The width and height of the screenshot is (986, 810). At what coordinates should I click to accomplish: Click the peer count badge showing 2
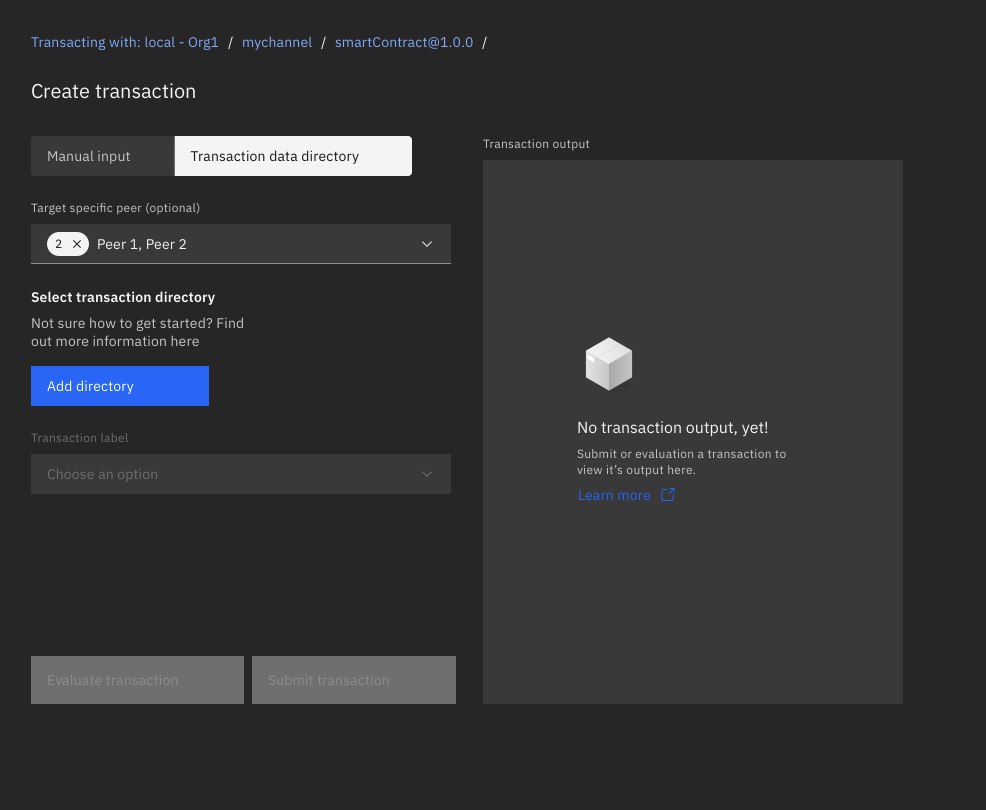[x=59, y=243]
